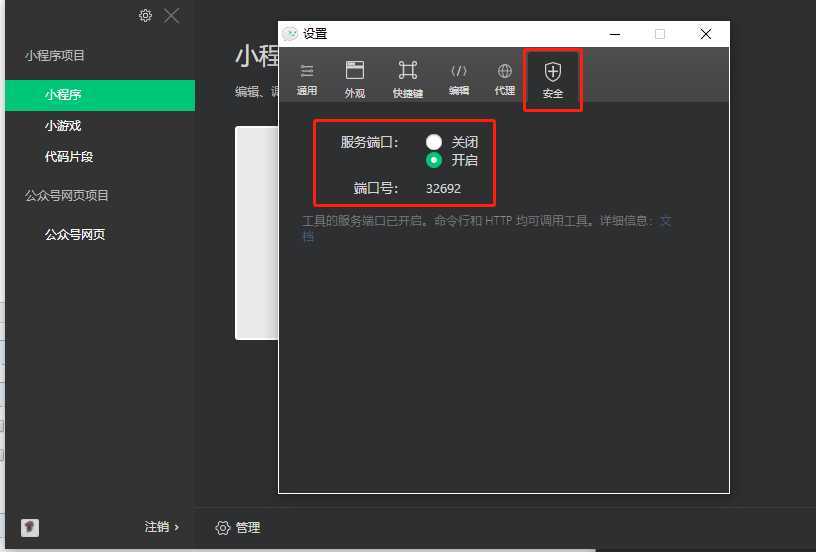
Task: Click the settings window app icon
Action: pyautogui.click(x=290, y=34)
